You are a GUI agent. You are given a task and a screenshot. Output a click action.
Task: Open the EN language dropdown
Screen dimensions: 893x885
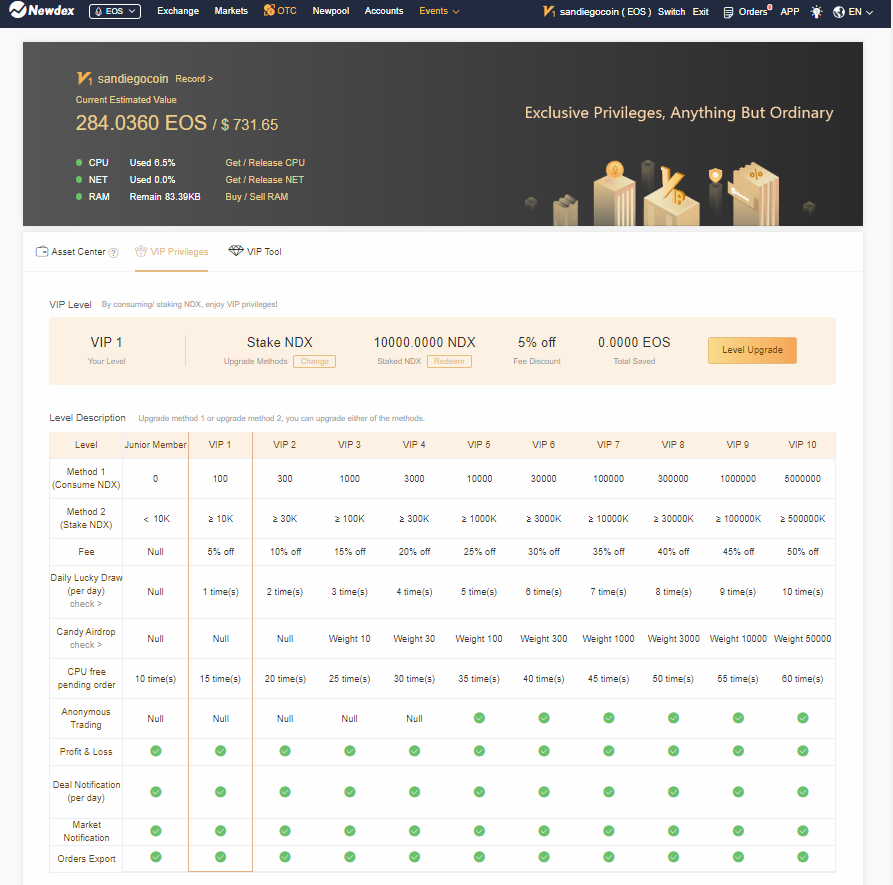860,12
